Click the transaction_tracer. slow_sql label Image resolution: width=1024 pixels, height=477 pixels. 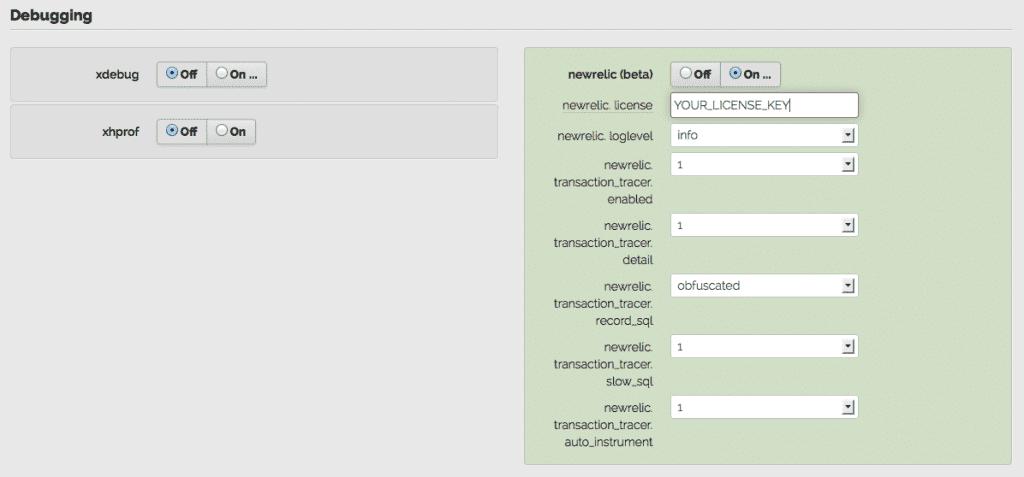[x=603, y=364]
